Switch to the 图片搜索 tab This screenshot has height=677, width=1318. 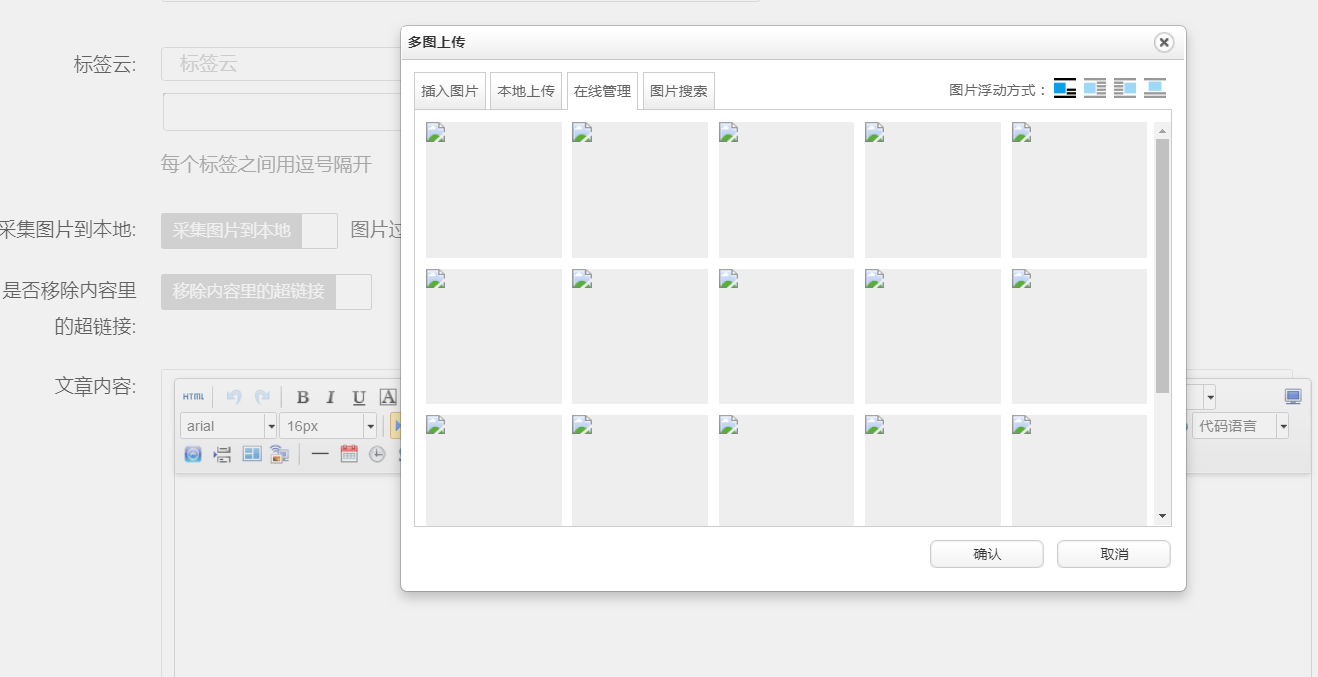[x=678, y=91]
